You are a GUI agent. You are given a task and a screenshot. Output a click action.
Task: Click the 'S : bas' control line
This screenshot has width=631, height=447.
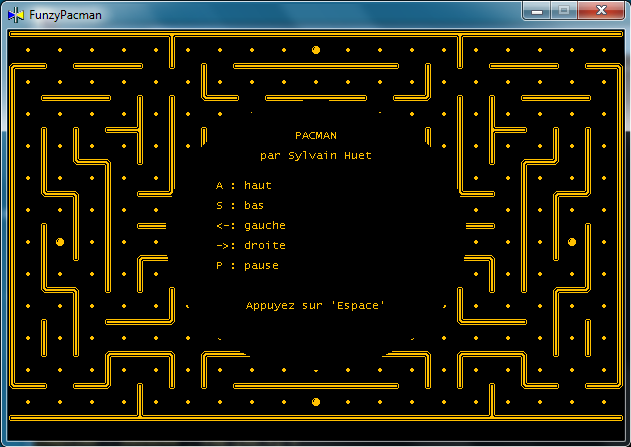pyautogui.click(x=240, y=206)
